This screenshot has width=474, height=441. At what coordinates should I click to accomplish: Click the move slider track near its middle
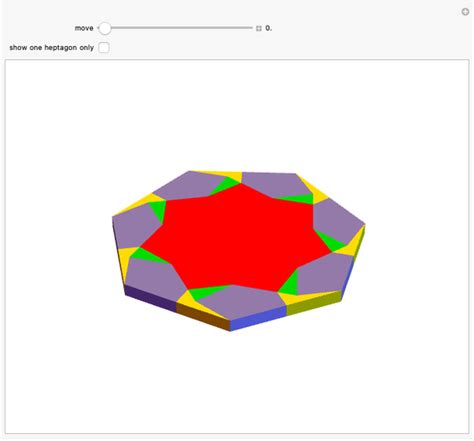pos(176,28)
